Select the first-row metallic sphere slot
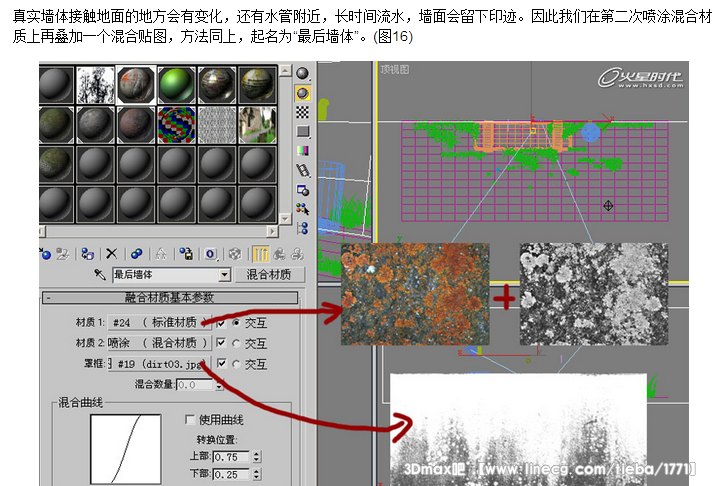 pos(216,84)
